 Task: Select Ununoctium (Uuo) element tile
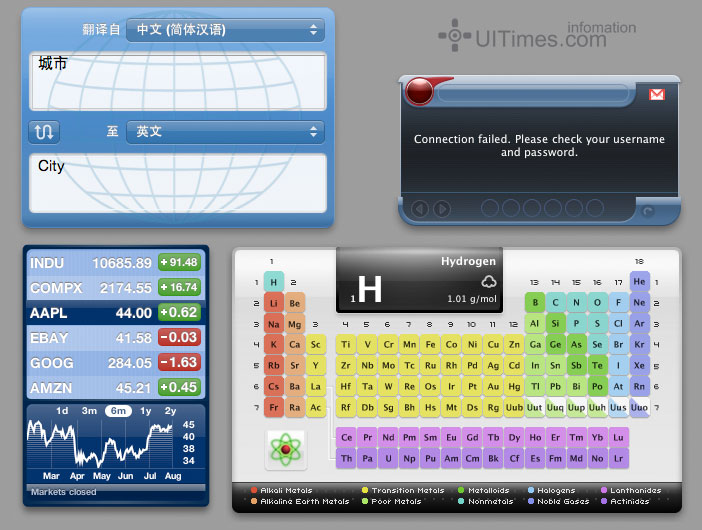click(x=639, y=407)
